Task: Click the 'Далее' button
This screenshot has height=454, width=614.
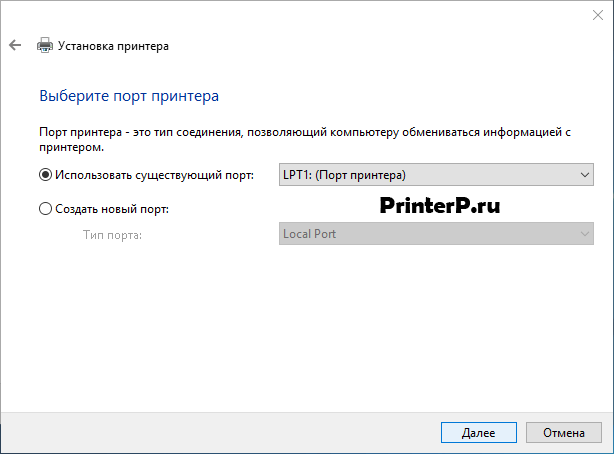Action: click(479, 432)
